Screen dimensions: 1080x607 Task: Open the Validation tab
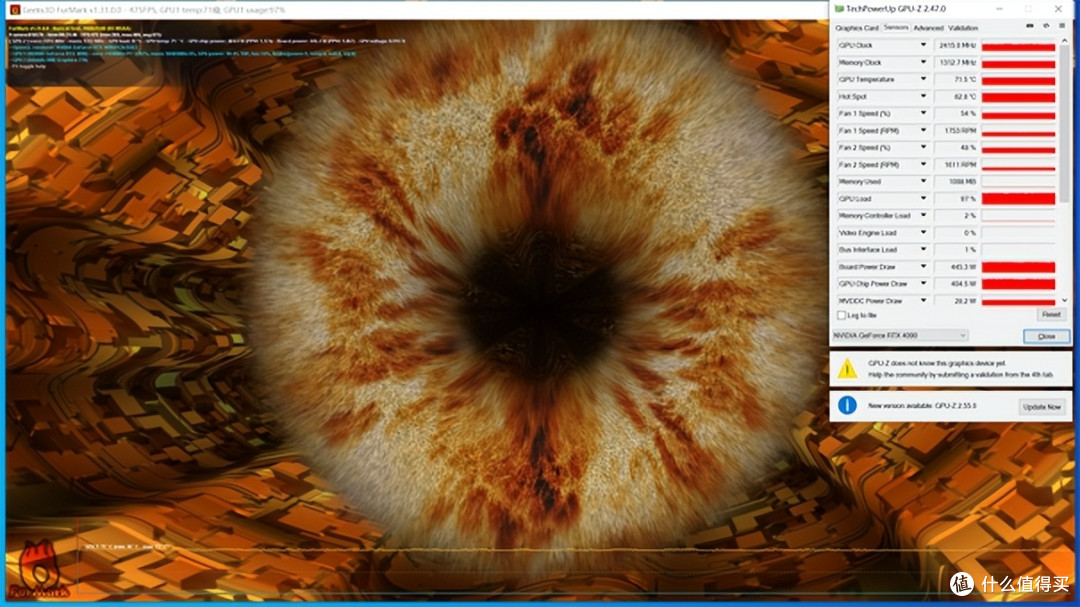[x=963, y=28]
